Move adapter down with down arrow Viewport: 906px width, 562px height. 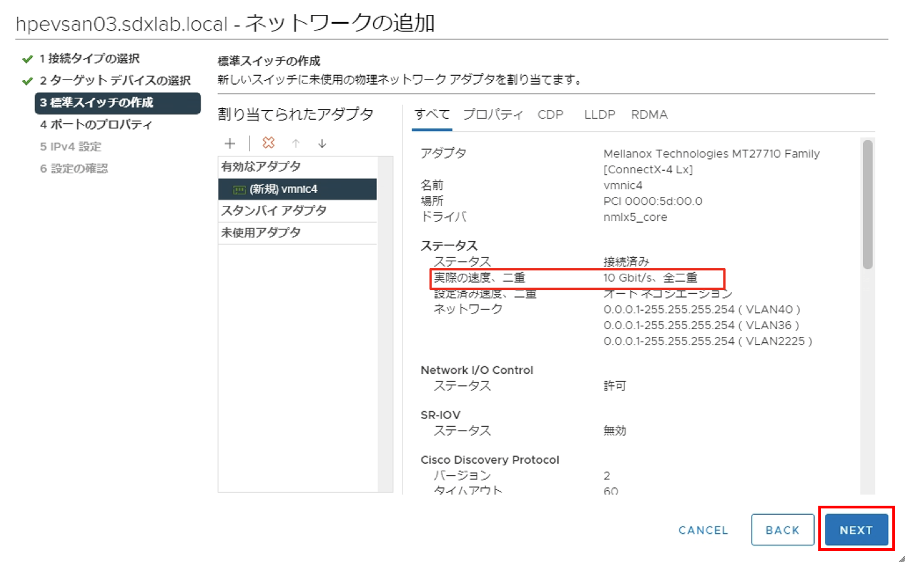pyautogui.click(x=322, y=143)
